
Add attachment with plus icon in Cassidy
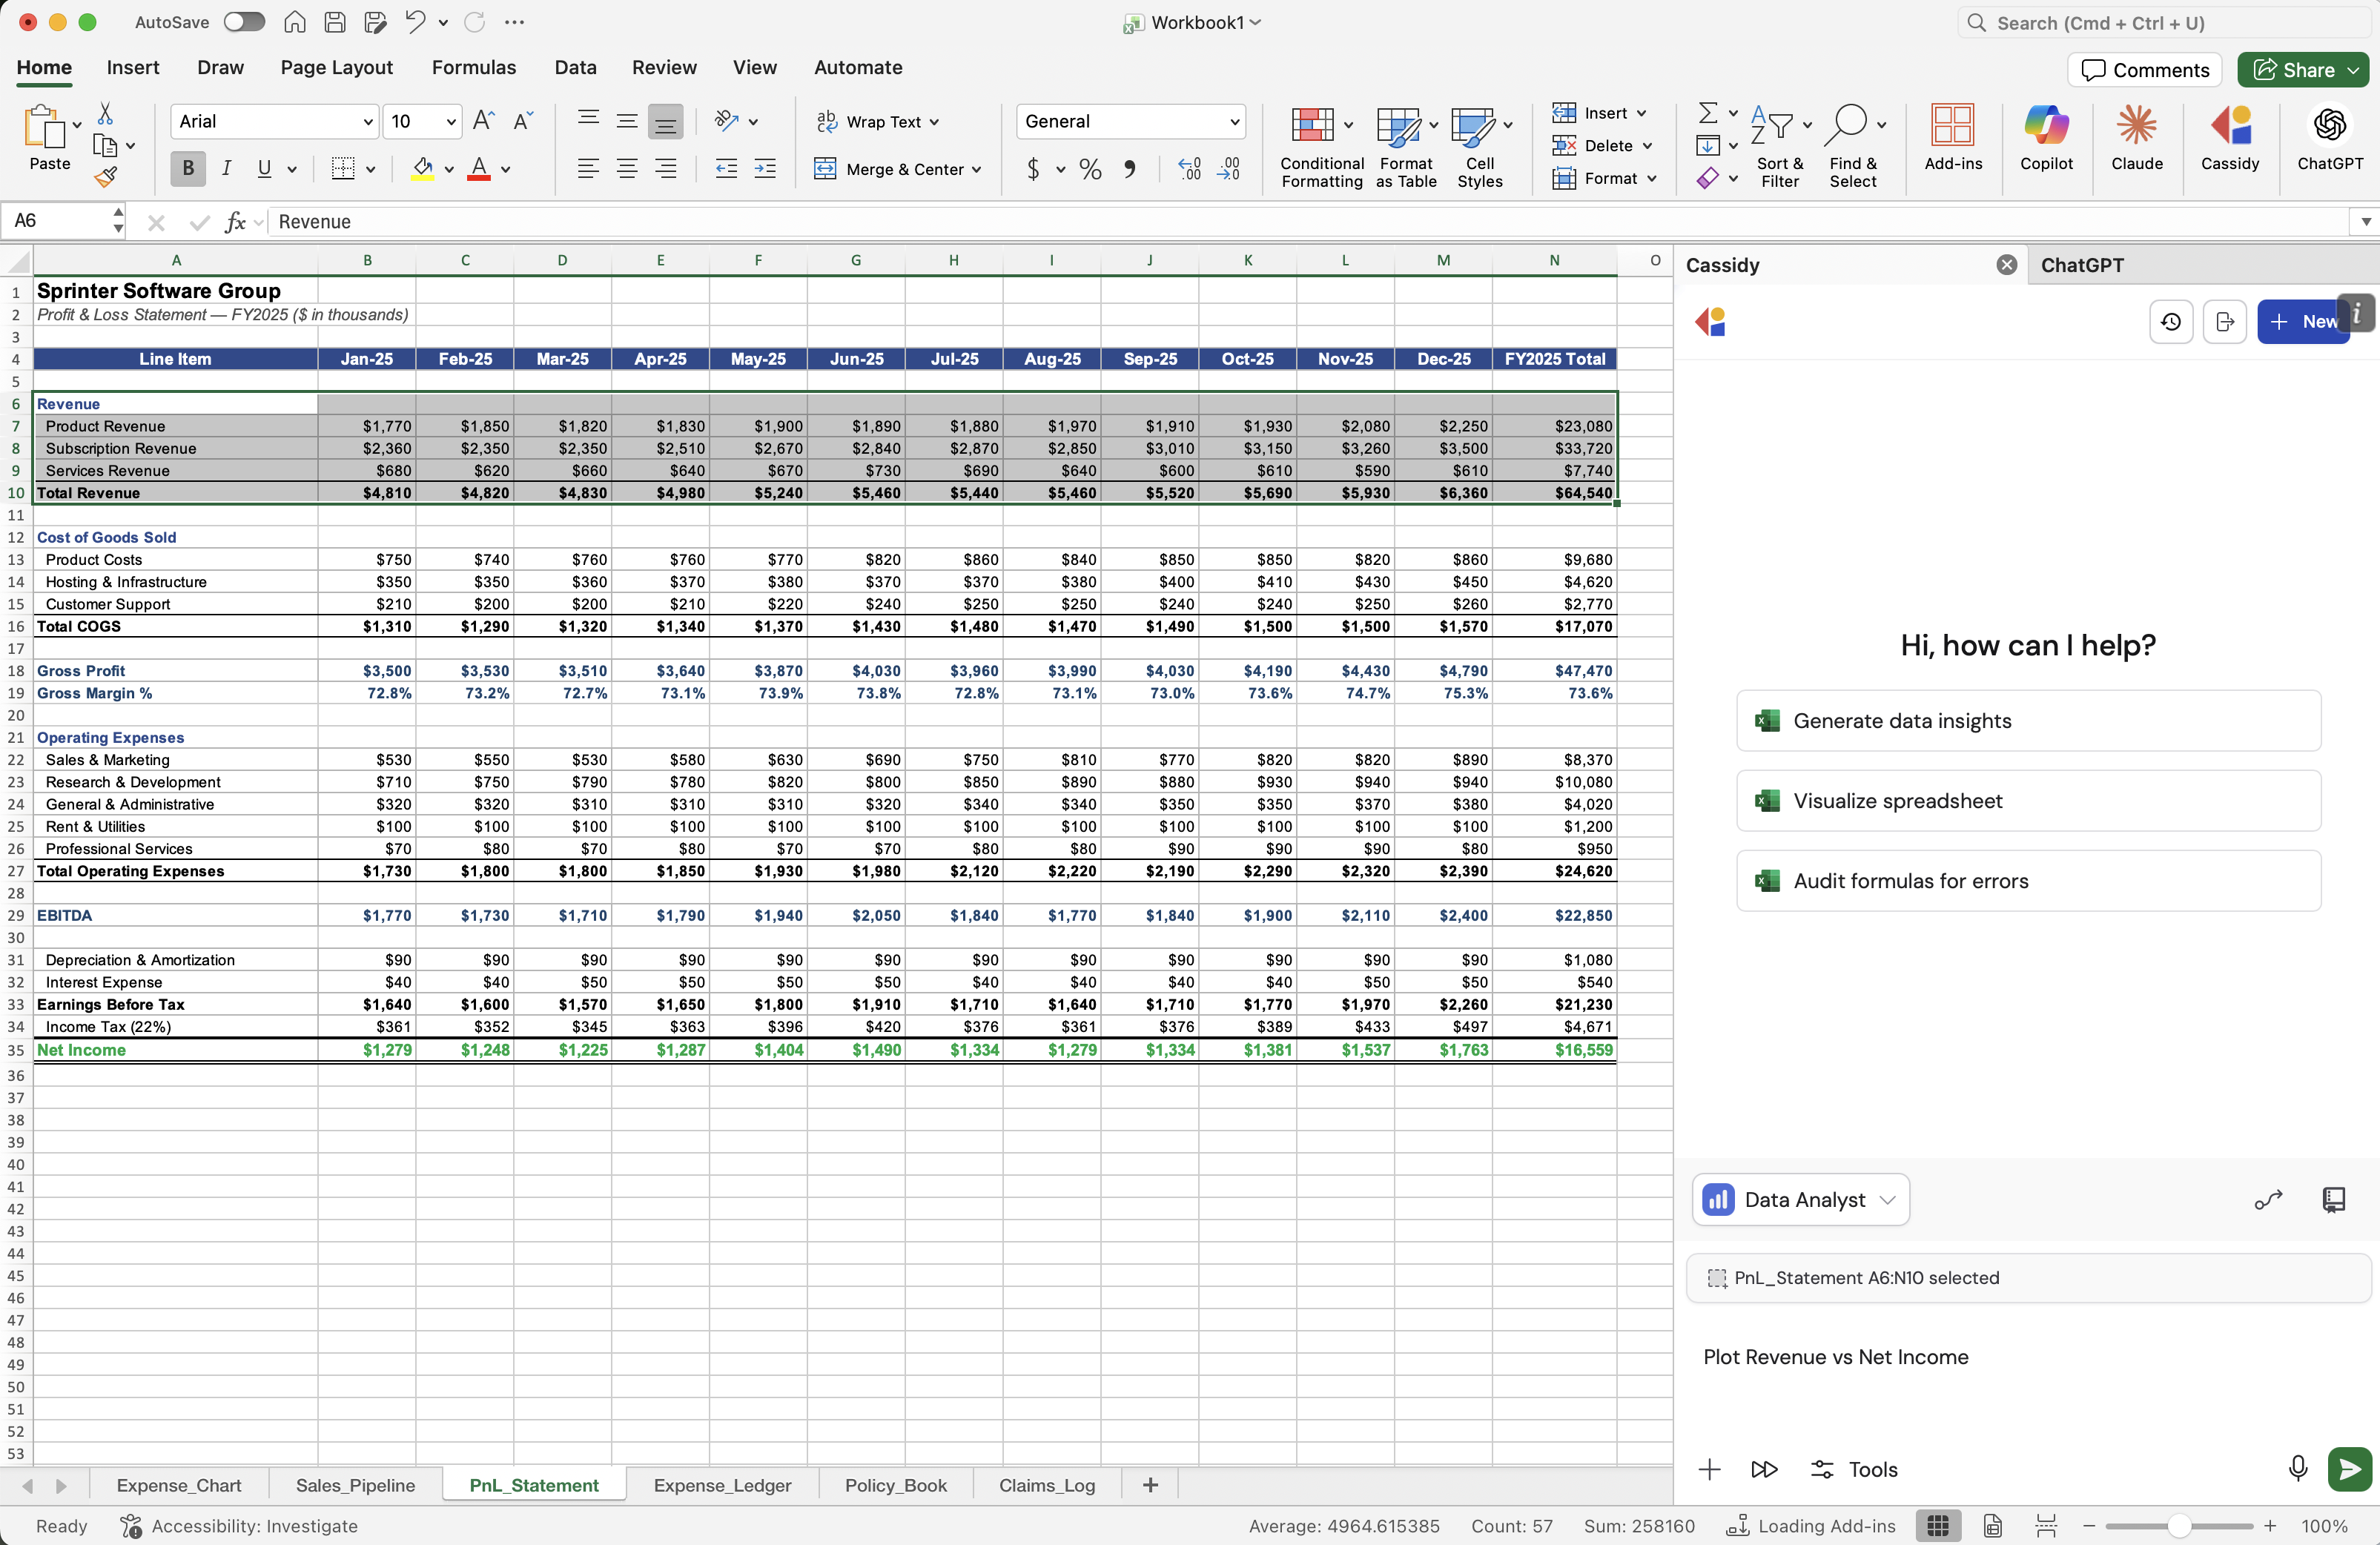[1709, 1469]
